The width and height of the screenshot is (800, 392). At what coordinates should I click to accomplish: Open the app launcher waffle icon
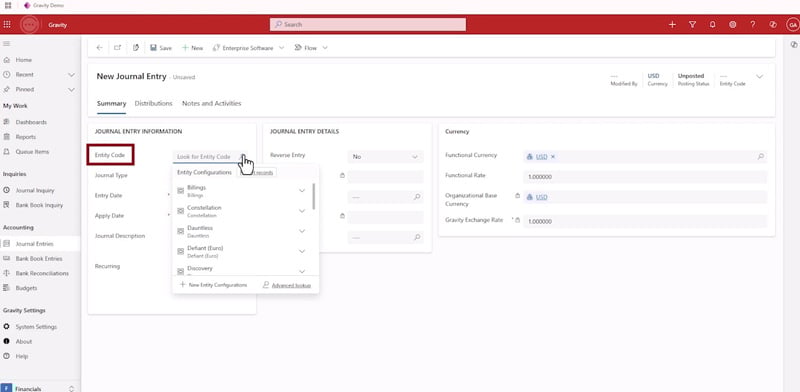pos(7,24)
